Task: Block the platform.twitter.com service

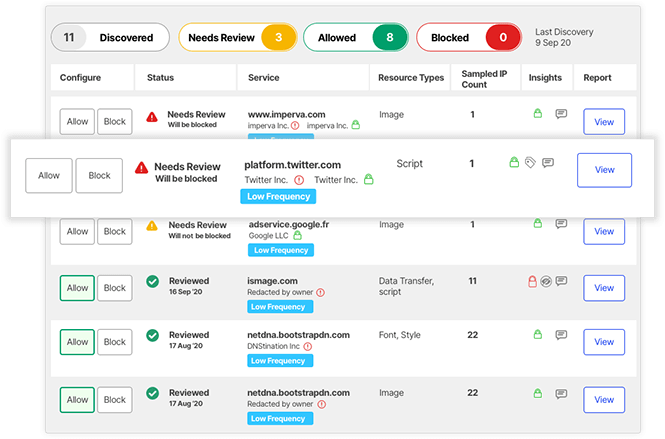Action: [99, 176]
